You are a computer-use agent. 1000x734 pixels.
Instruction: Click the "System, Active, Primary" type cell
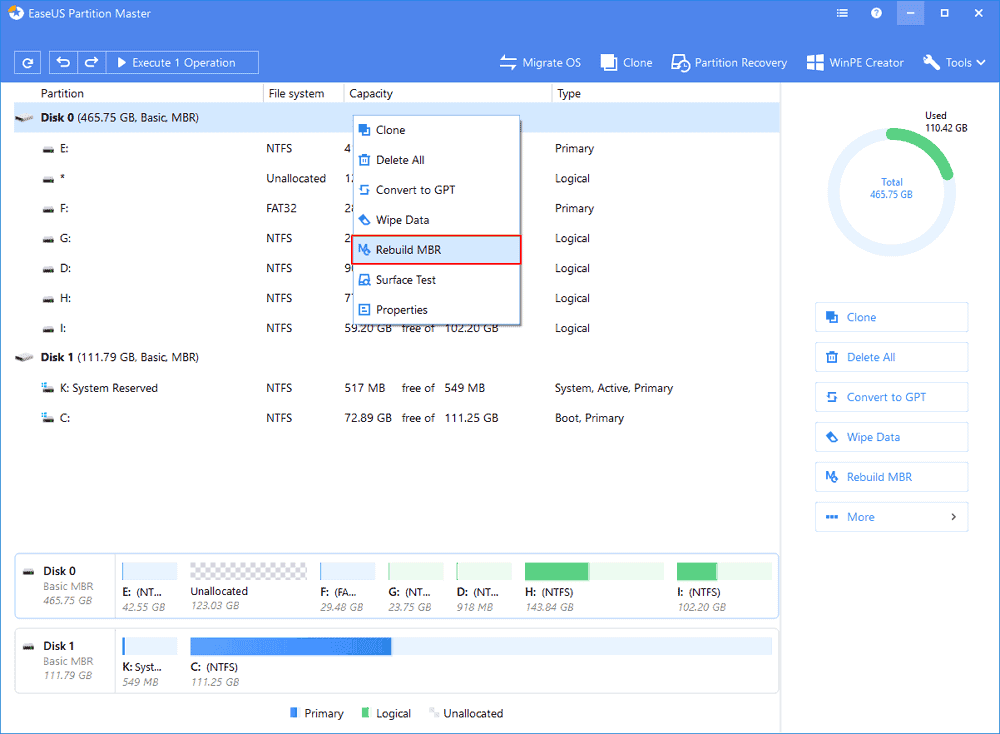(614, 388)
